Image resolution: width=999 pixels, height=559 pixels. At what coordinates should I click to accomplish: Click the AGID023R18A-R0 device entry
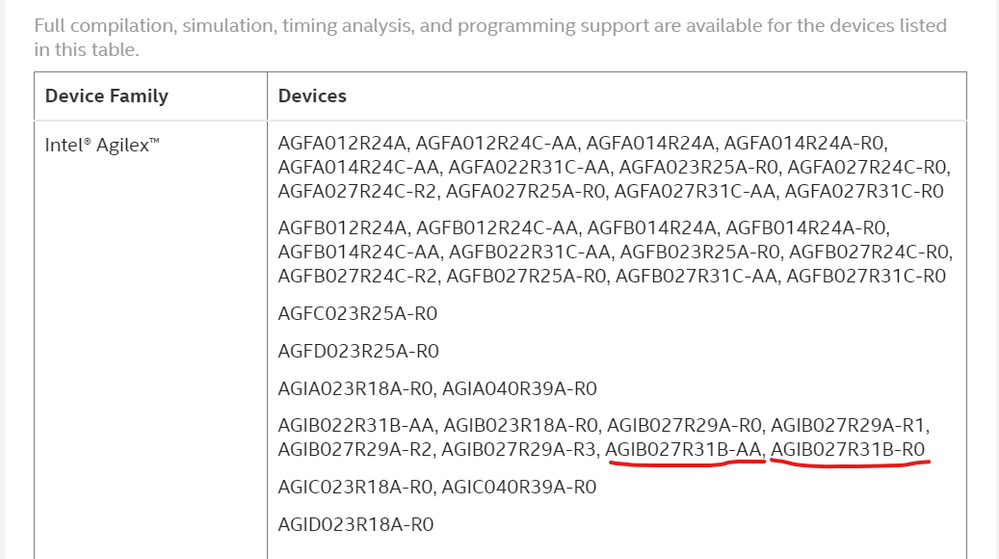point(356,524)
